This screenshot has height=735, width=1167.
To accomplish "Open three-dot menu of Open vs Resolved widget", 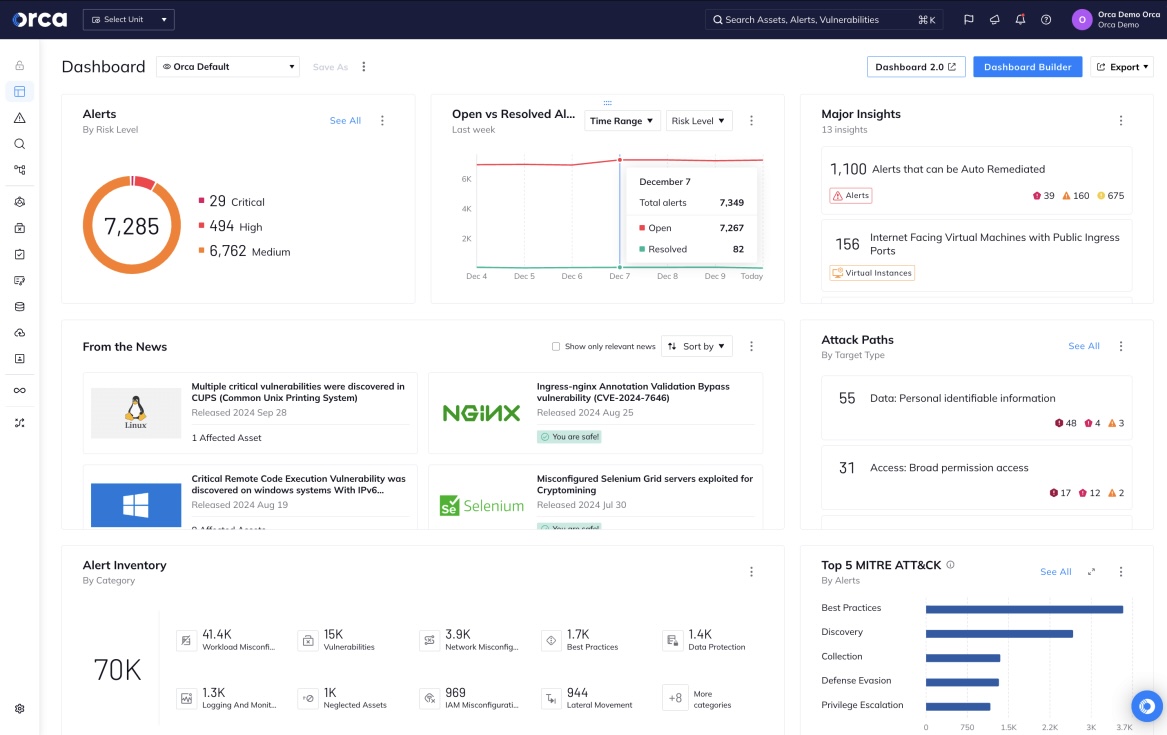I will pos(751,121).
